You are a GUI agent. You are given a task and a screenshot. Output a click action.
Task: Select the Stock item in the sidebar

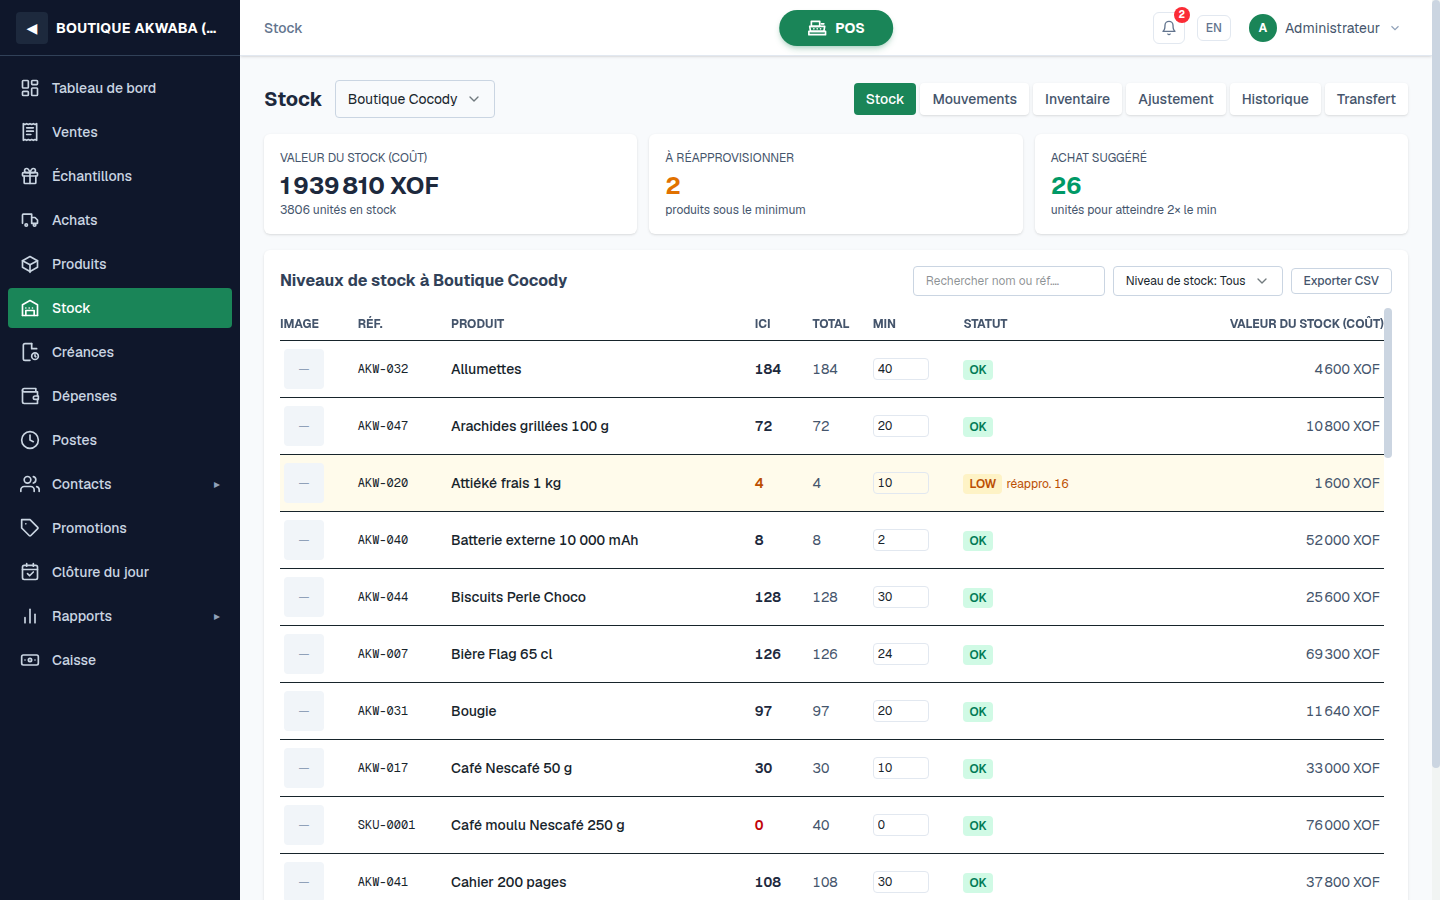(x=120, y=308)
